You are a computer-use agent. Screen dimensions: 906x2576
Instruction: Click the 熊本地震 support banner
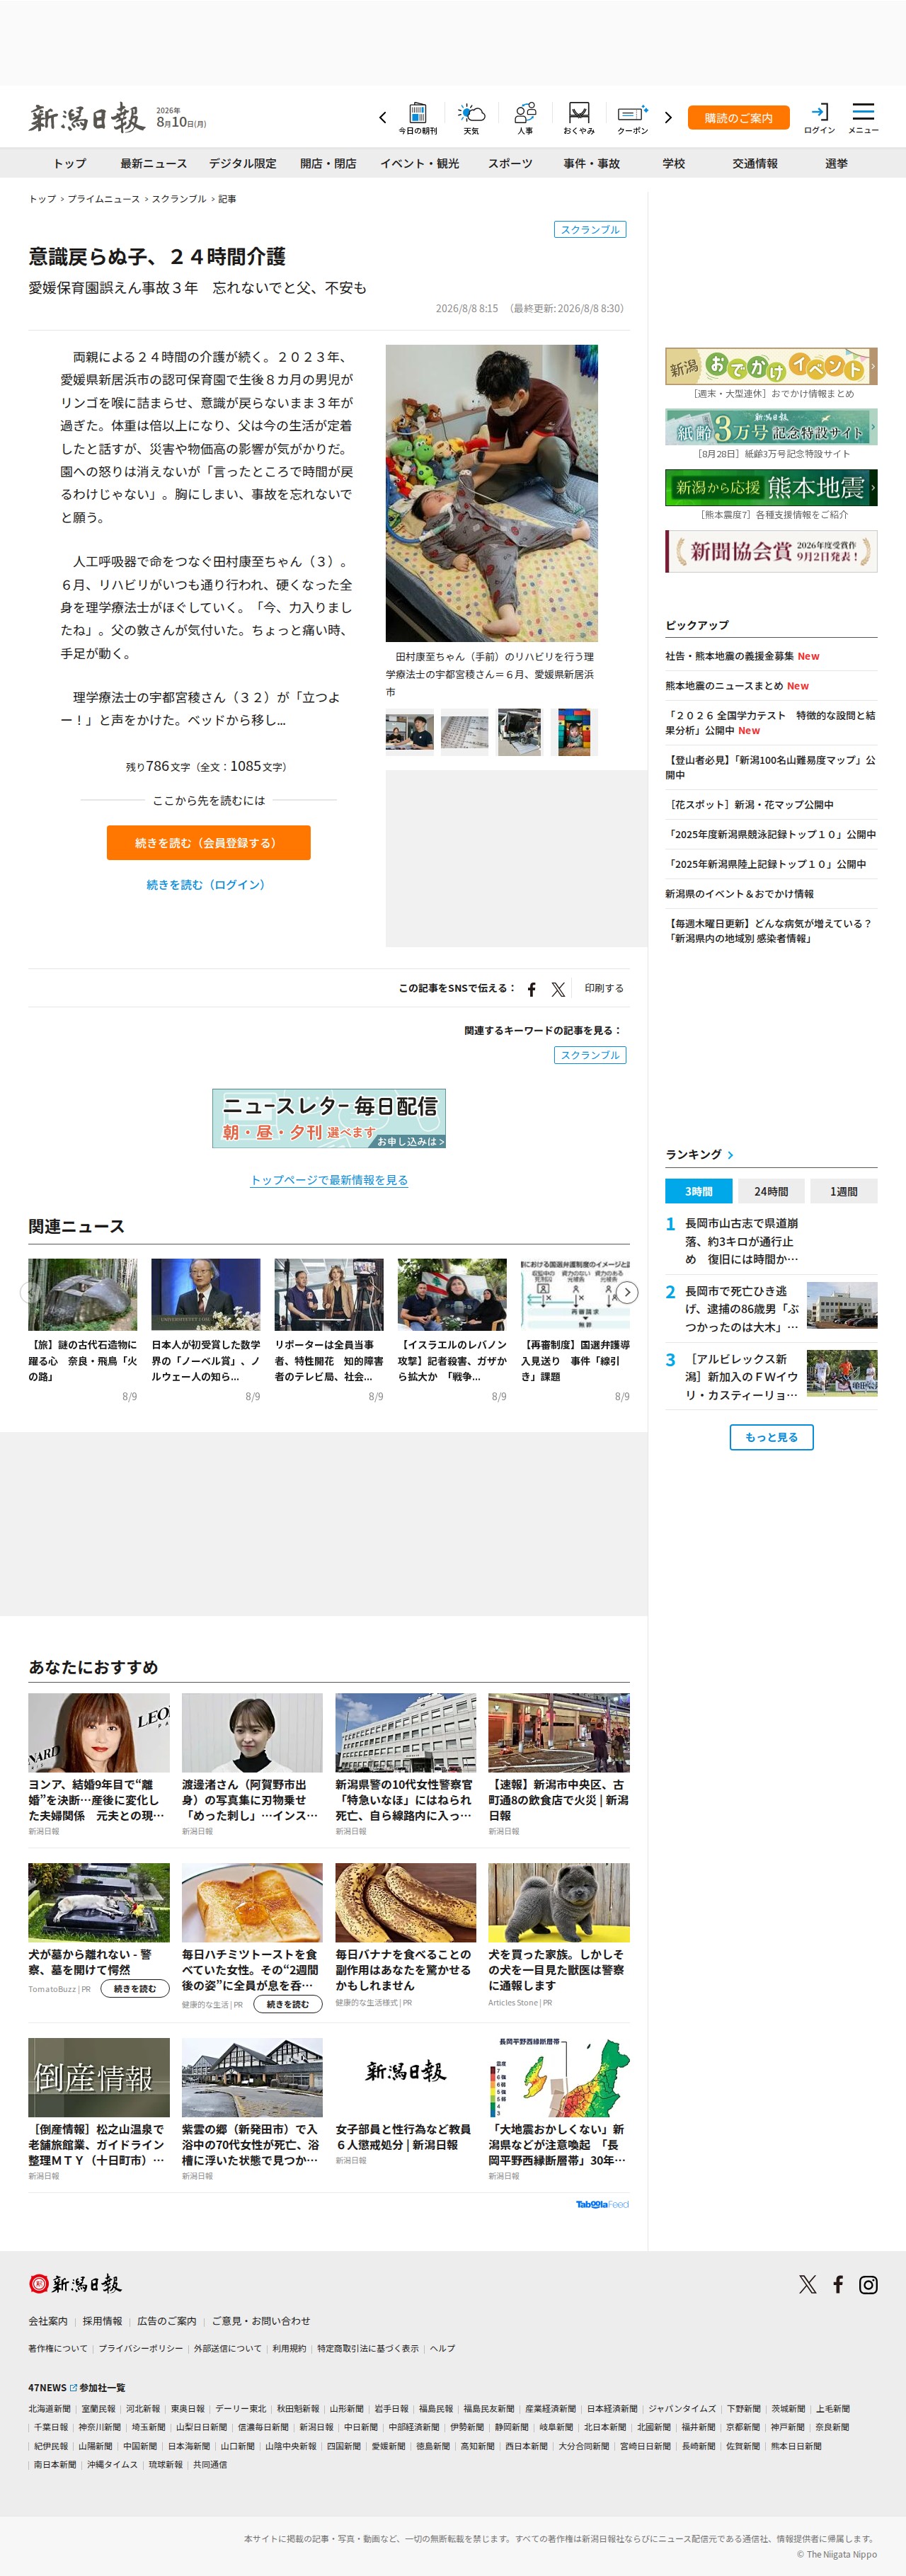pos(771,488)
